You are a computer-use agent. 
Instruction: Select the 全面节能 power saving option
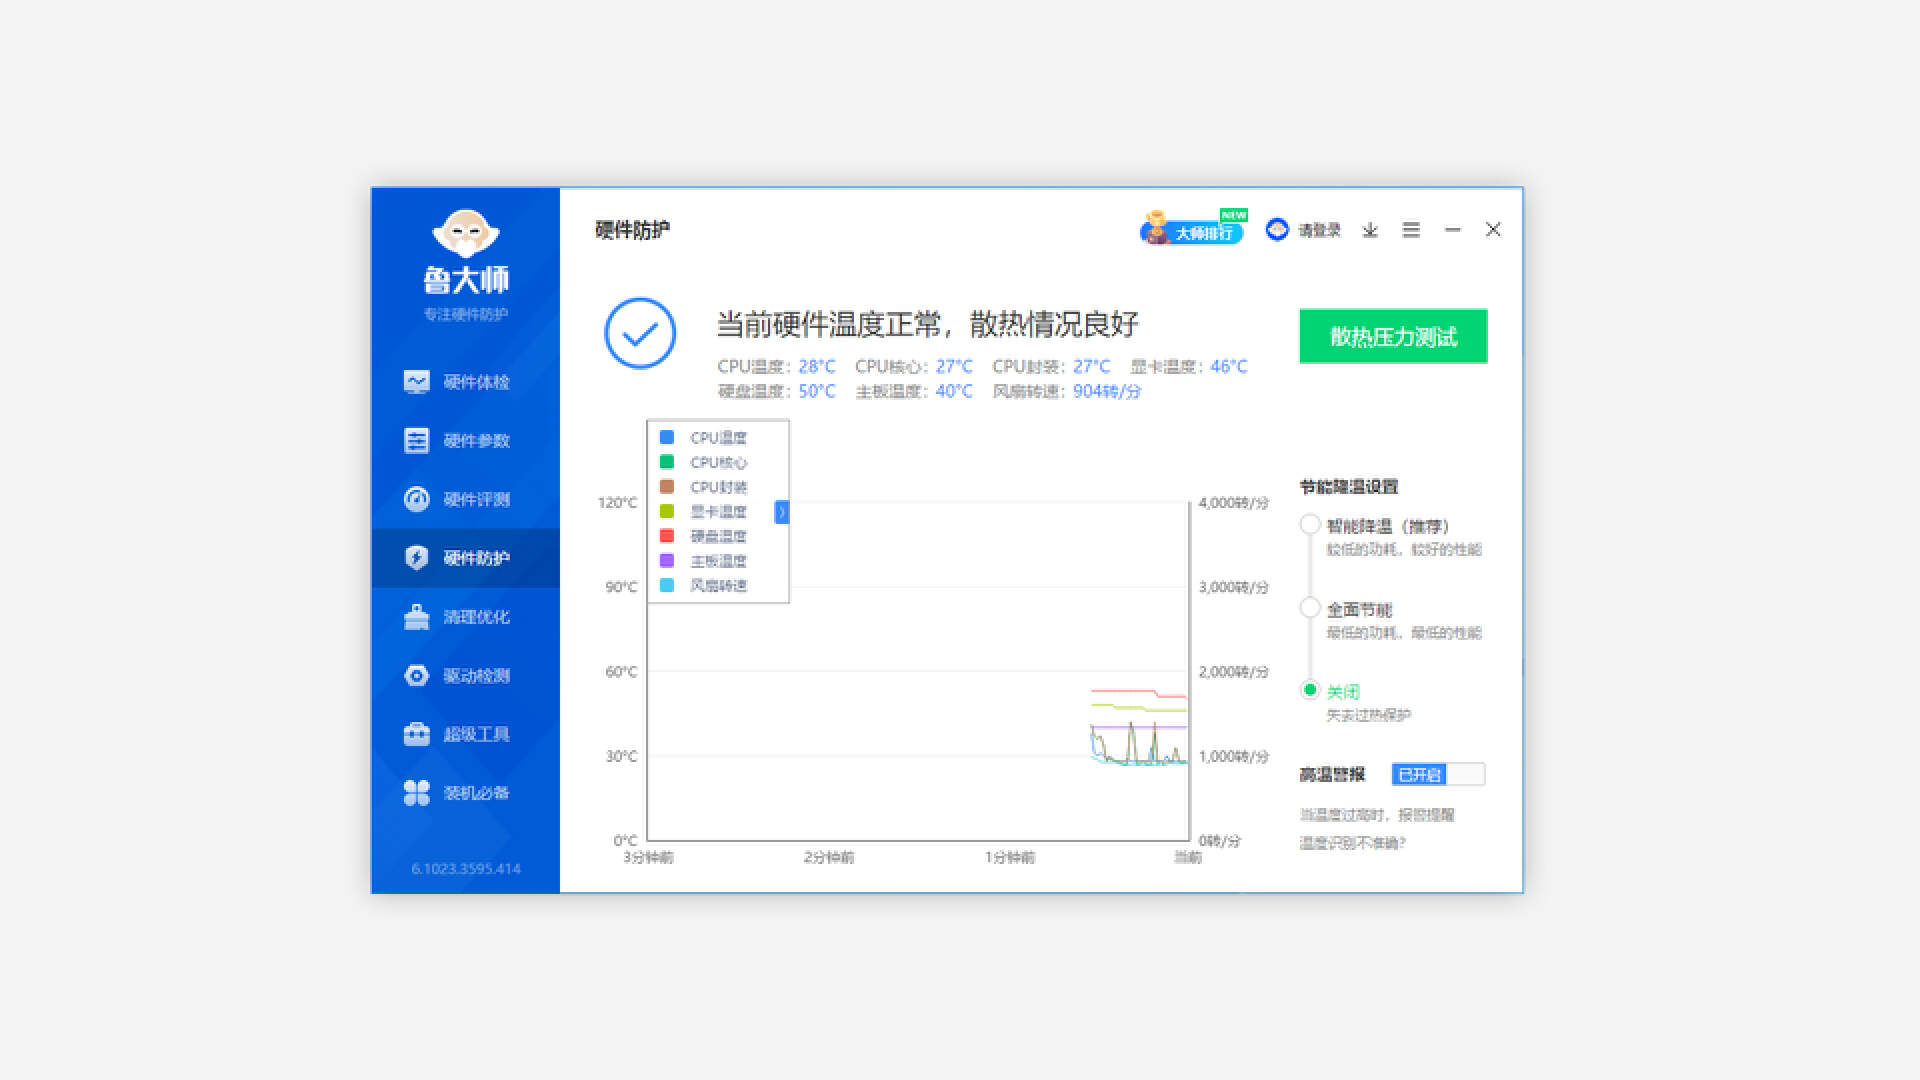(x=1311, y=607)
